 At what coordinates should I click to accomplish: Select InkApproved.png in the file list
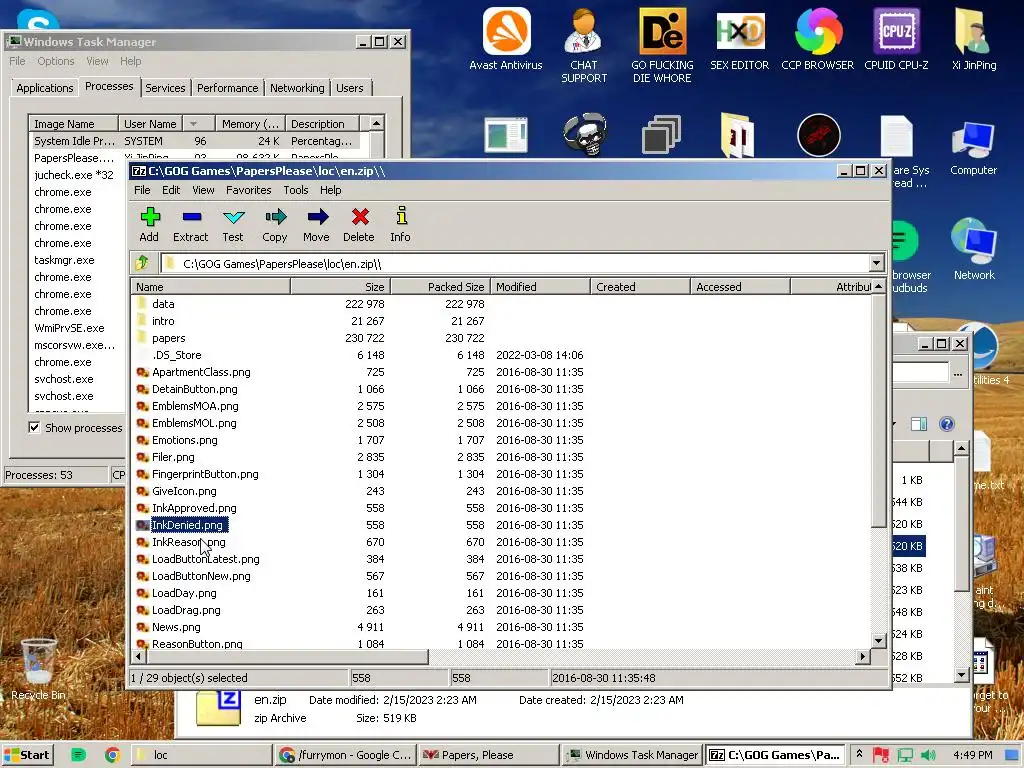coord(194,507)
